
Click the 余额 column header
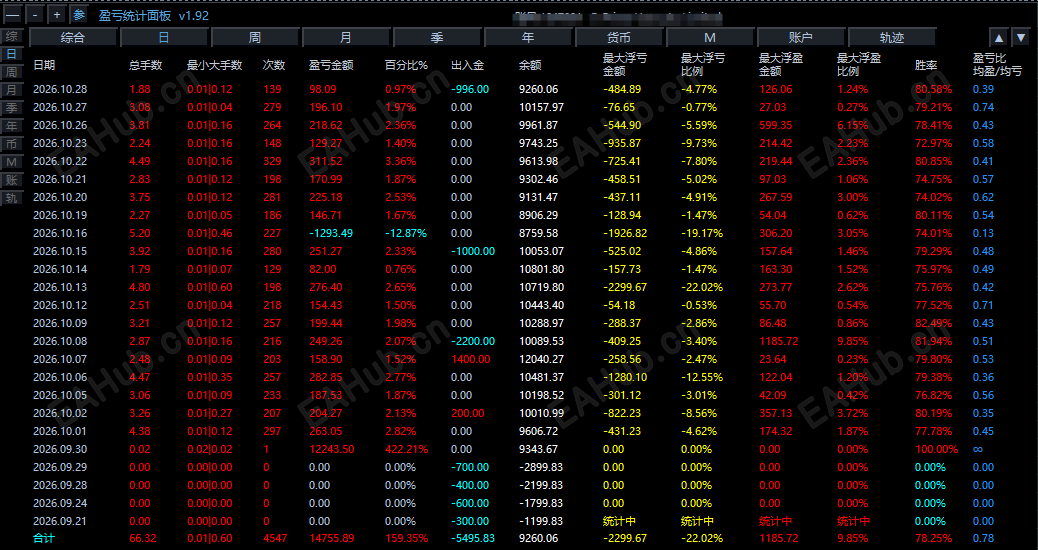530,65
